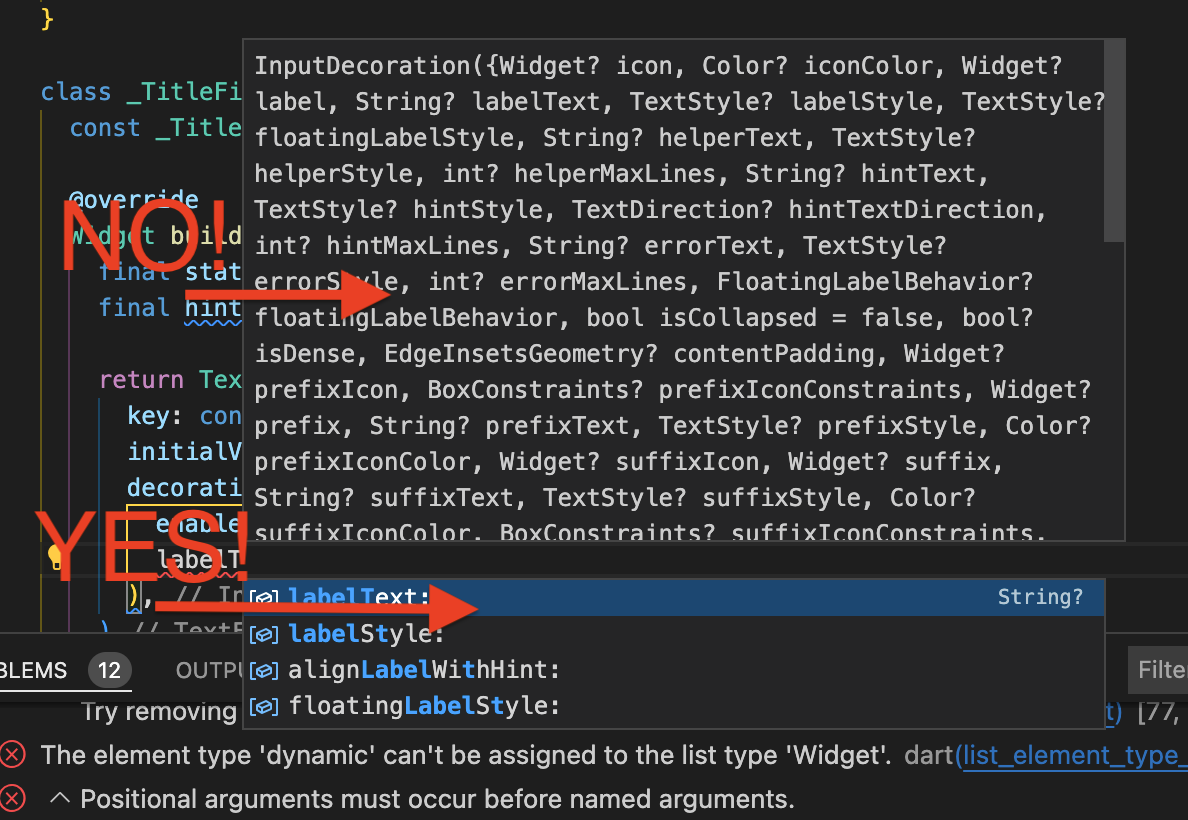Click the property icon beside floatingLabelStyle:
The height and width of the screenshot is (820, 1188).
[x=264, y=707]
